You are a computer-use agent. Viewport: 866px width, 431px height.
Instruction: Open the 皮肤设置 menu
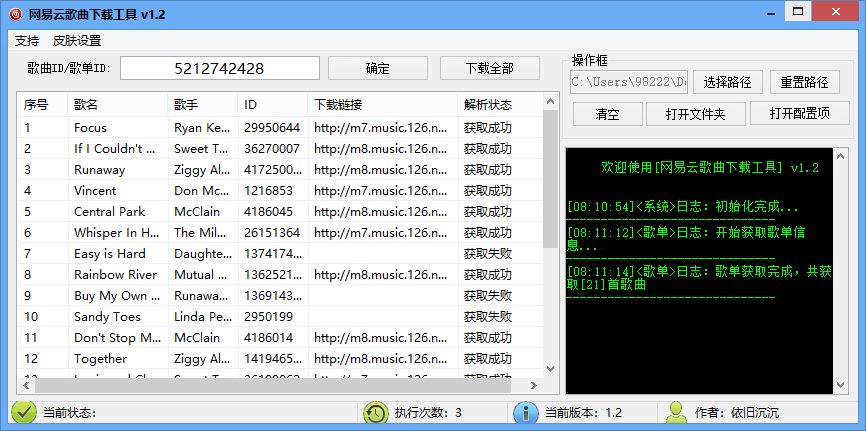(77, 41)
